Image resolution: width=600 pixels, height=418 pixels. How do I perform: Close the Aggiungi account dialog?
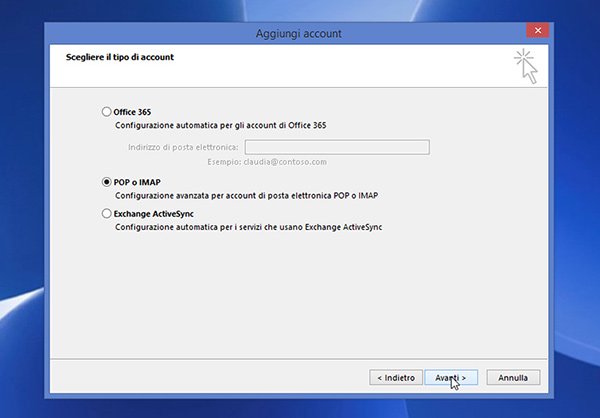(538, 30)
